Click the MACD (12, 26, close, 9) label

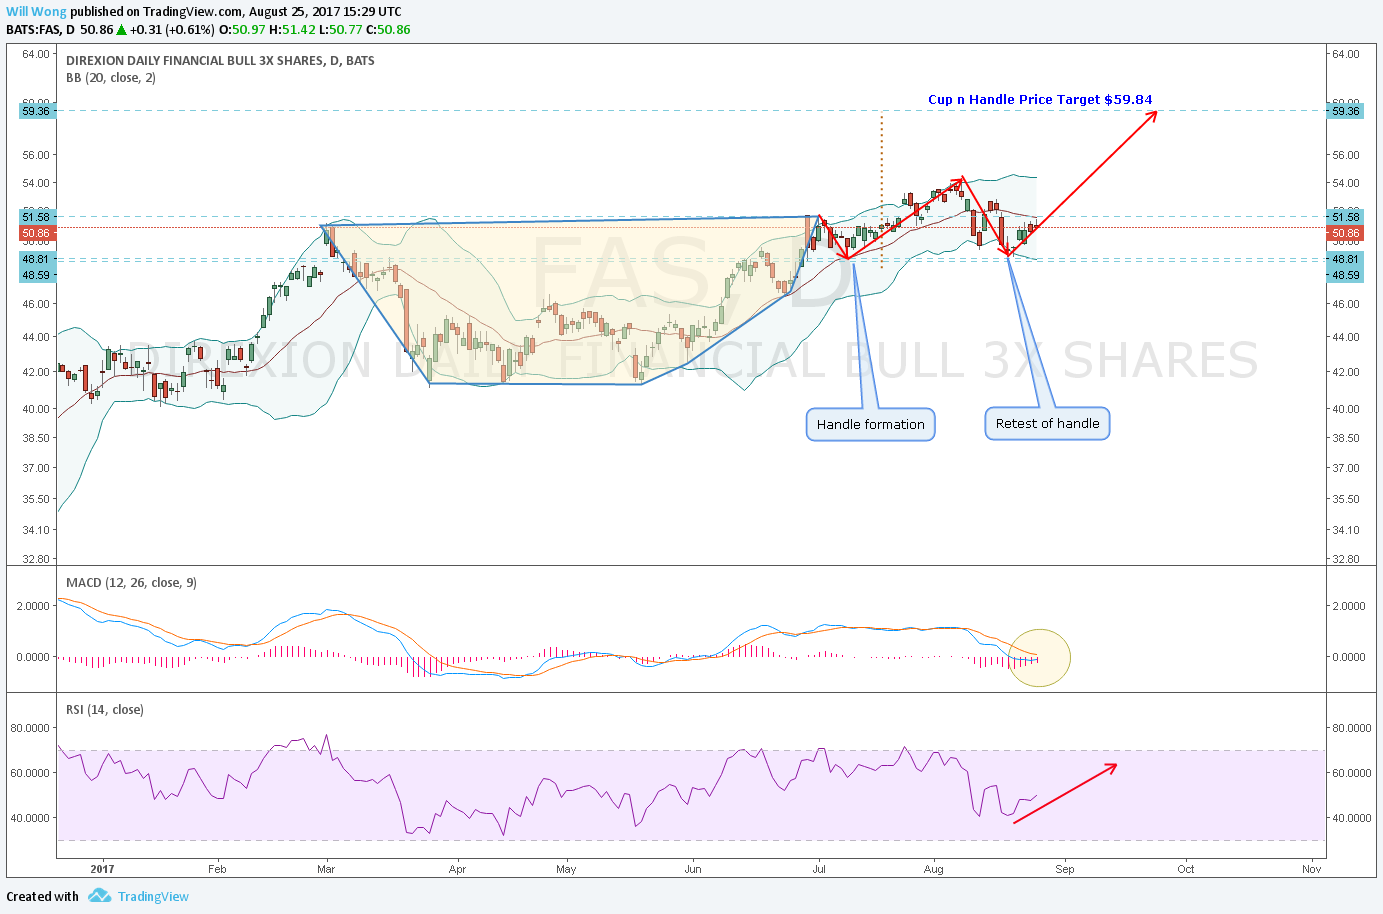coord(131,582)
